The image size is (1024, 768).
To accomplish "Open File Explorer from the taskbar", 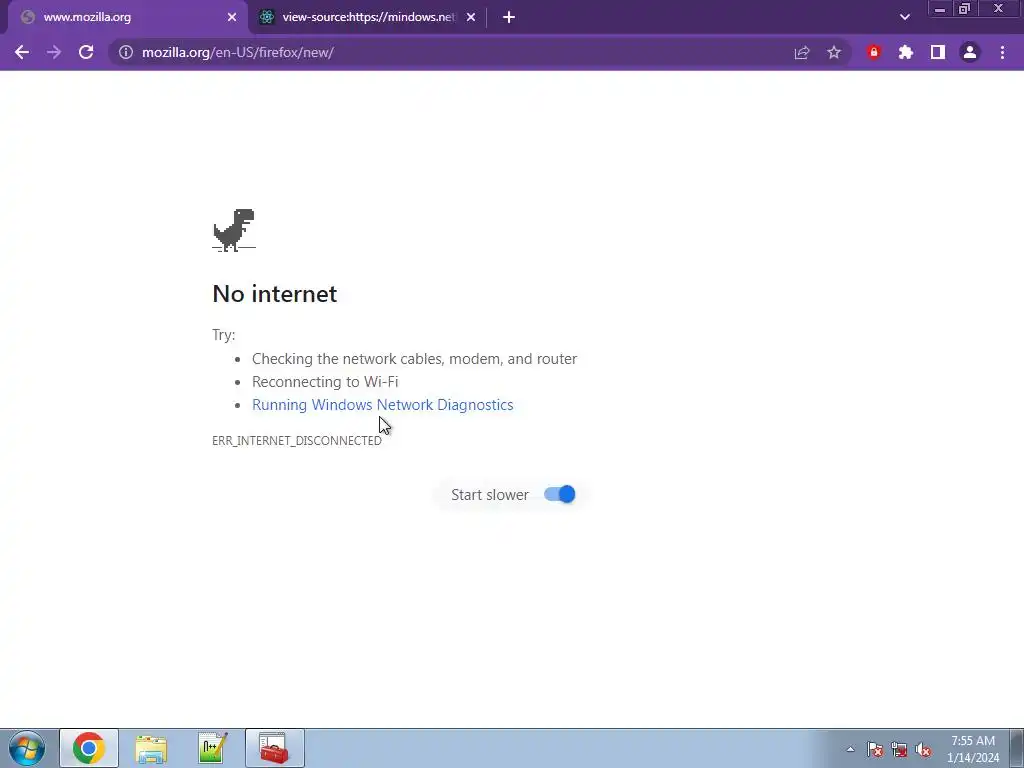I will tap(151, 748).
